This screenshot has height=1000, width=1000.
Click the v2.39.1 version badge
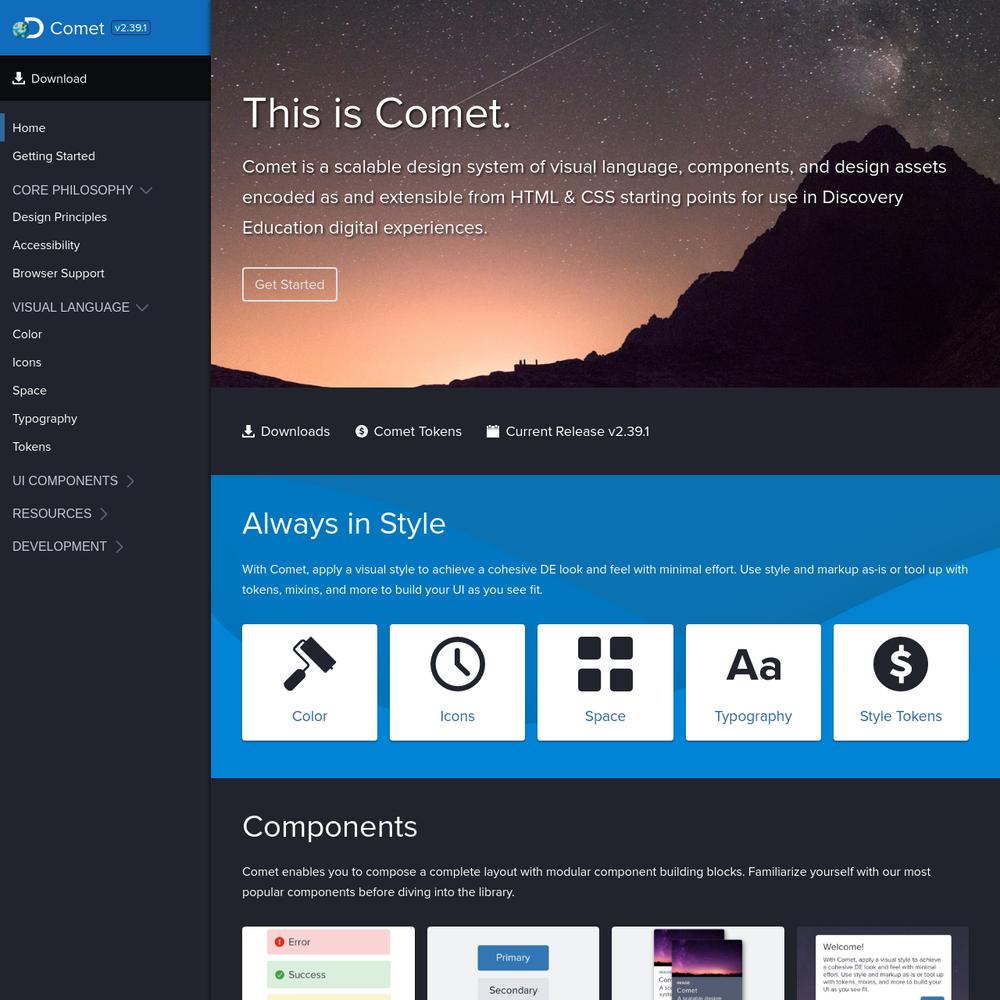coord(131,27)
